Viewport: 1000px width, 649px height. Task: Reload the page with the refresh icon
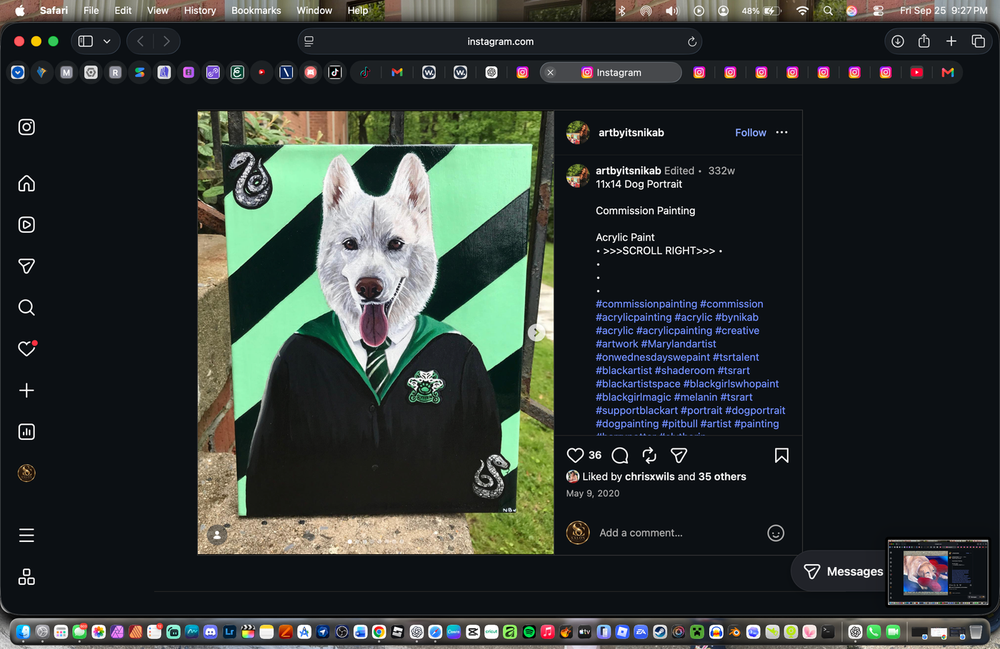[692, 41]
